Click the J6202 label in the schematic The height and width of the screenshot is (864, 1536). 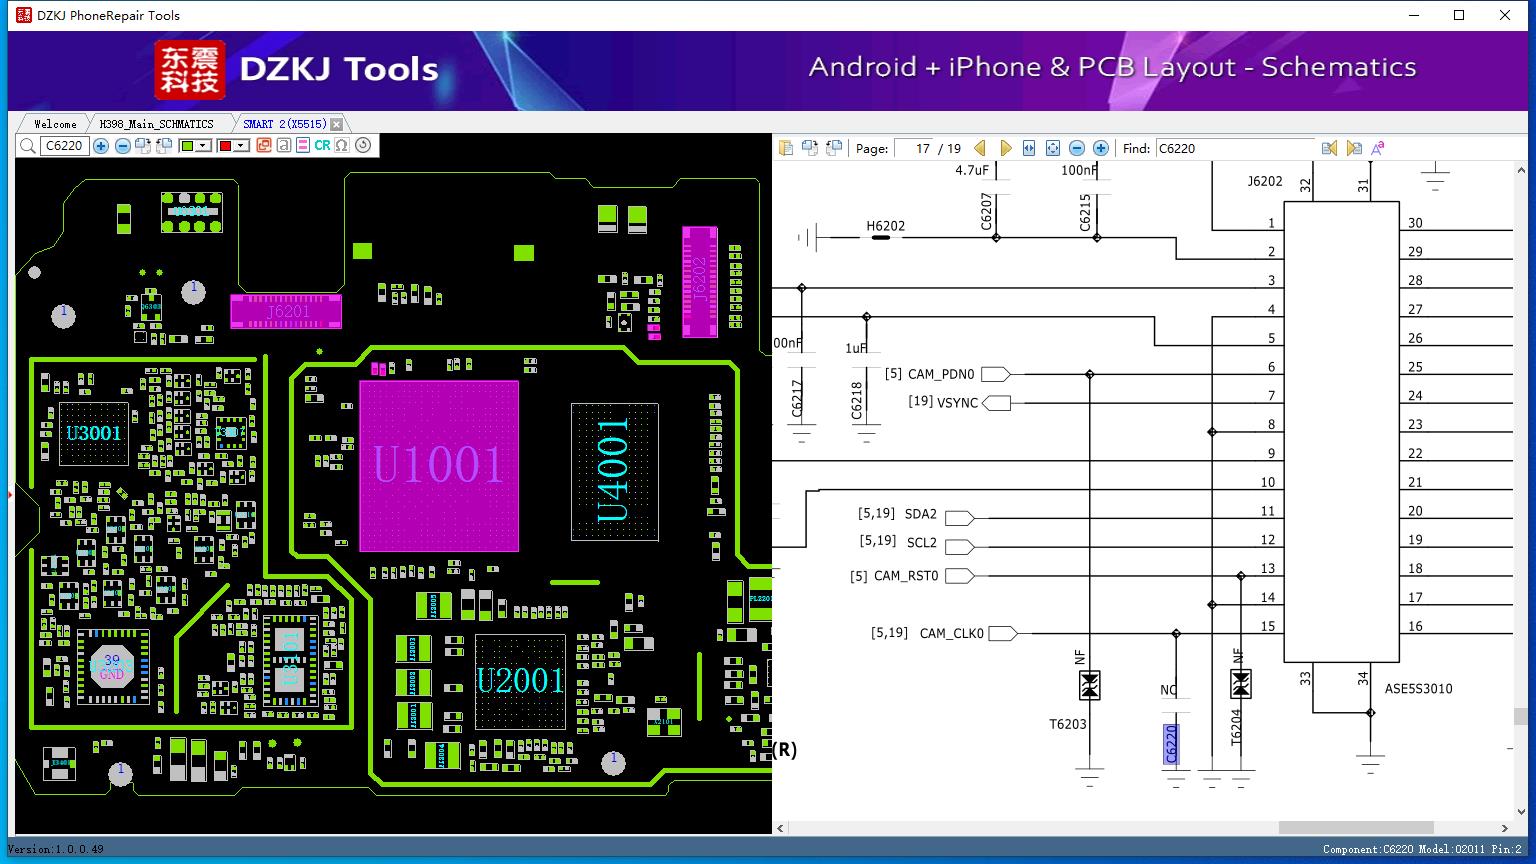tap(1265, 182)
